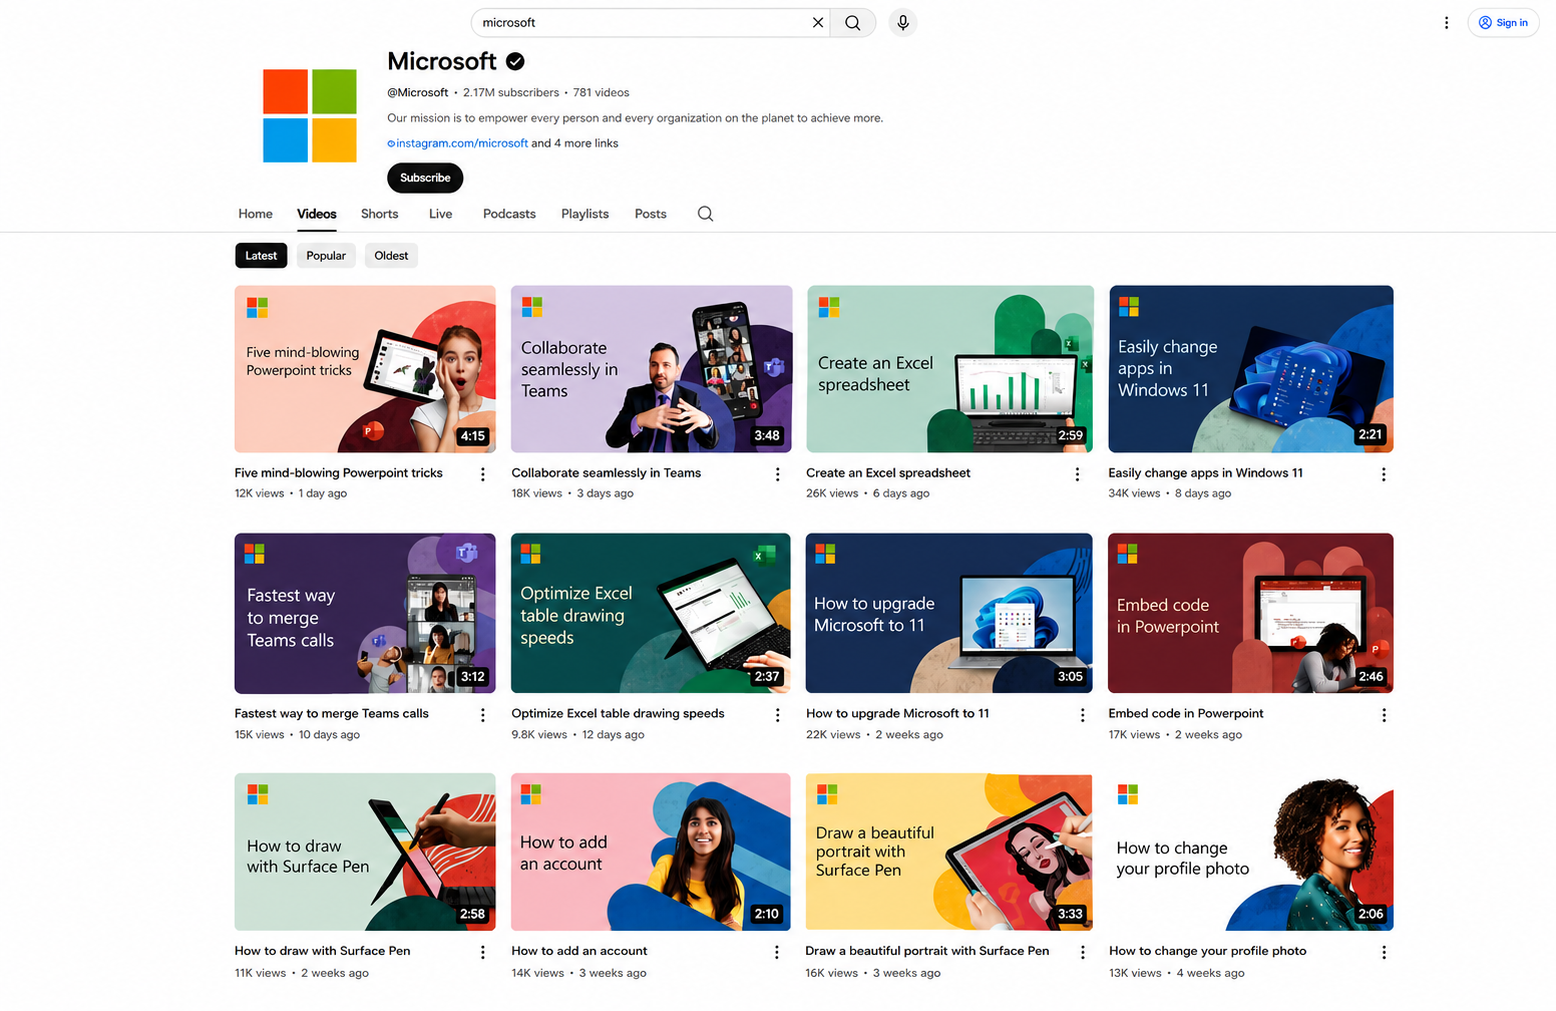Open options menu for Create an Excel spreadsheet
Screen dimensions: 1556x1011
pos(1077,474)
